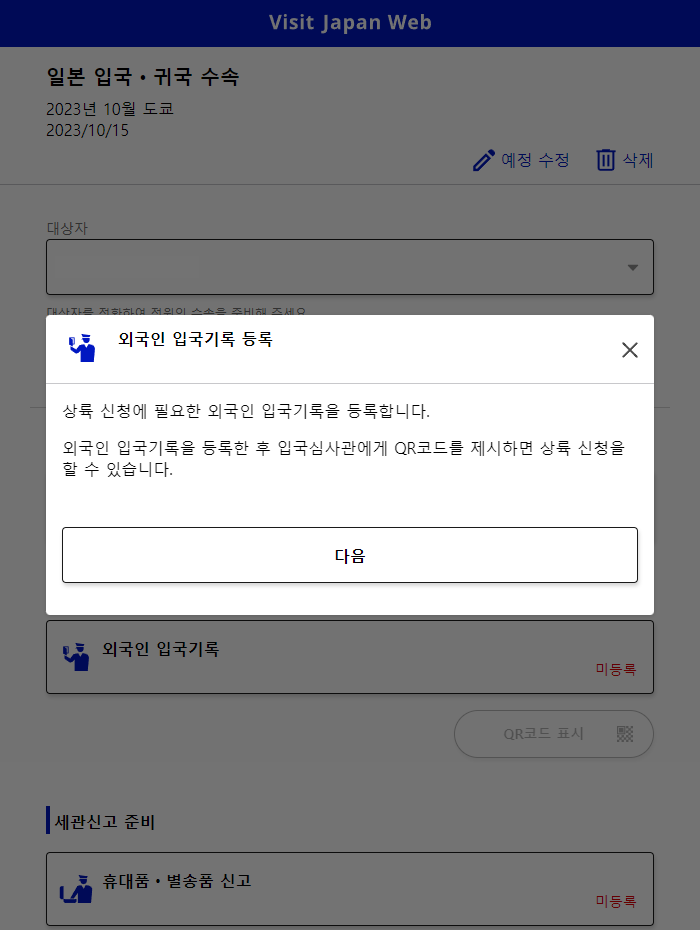Viewport: 700px width, 930px height.
Task: Click the pencil icon for 예정 수정
Action: [x=483, y=160]
